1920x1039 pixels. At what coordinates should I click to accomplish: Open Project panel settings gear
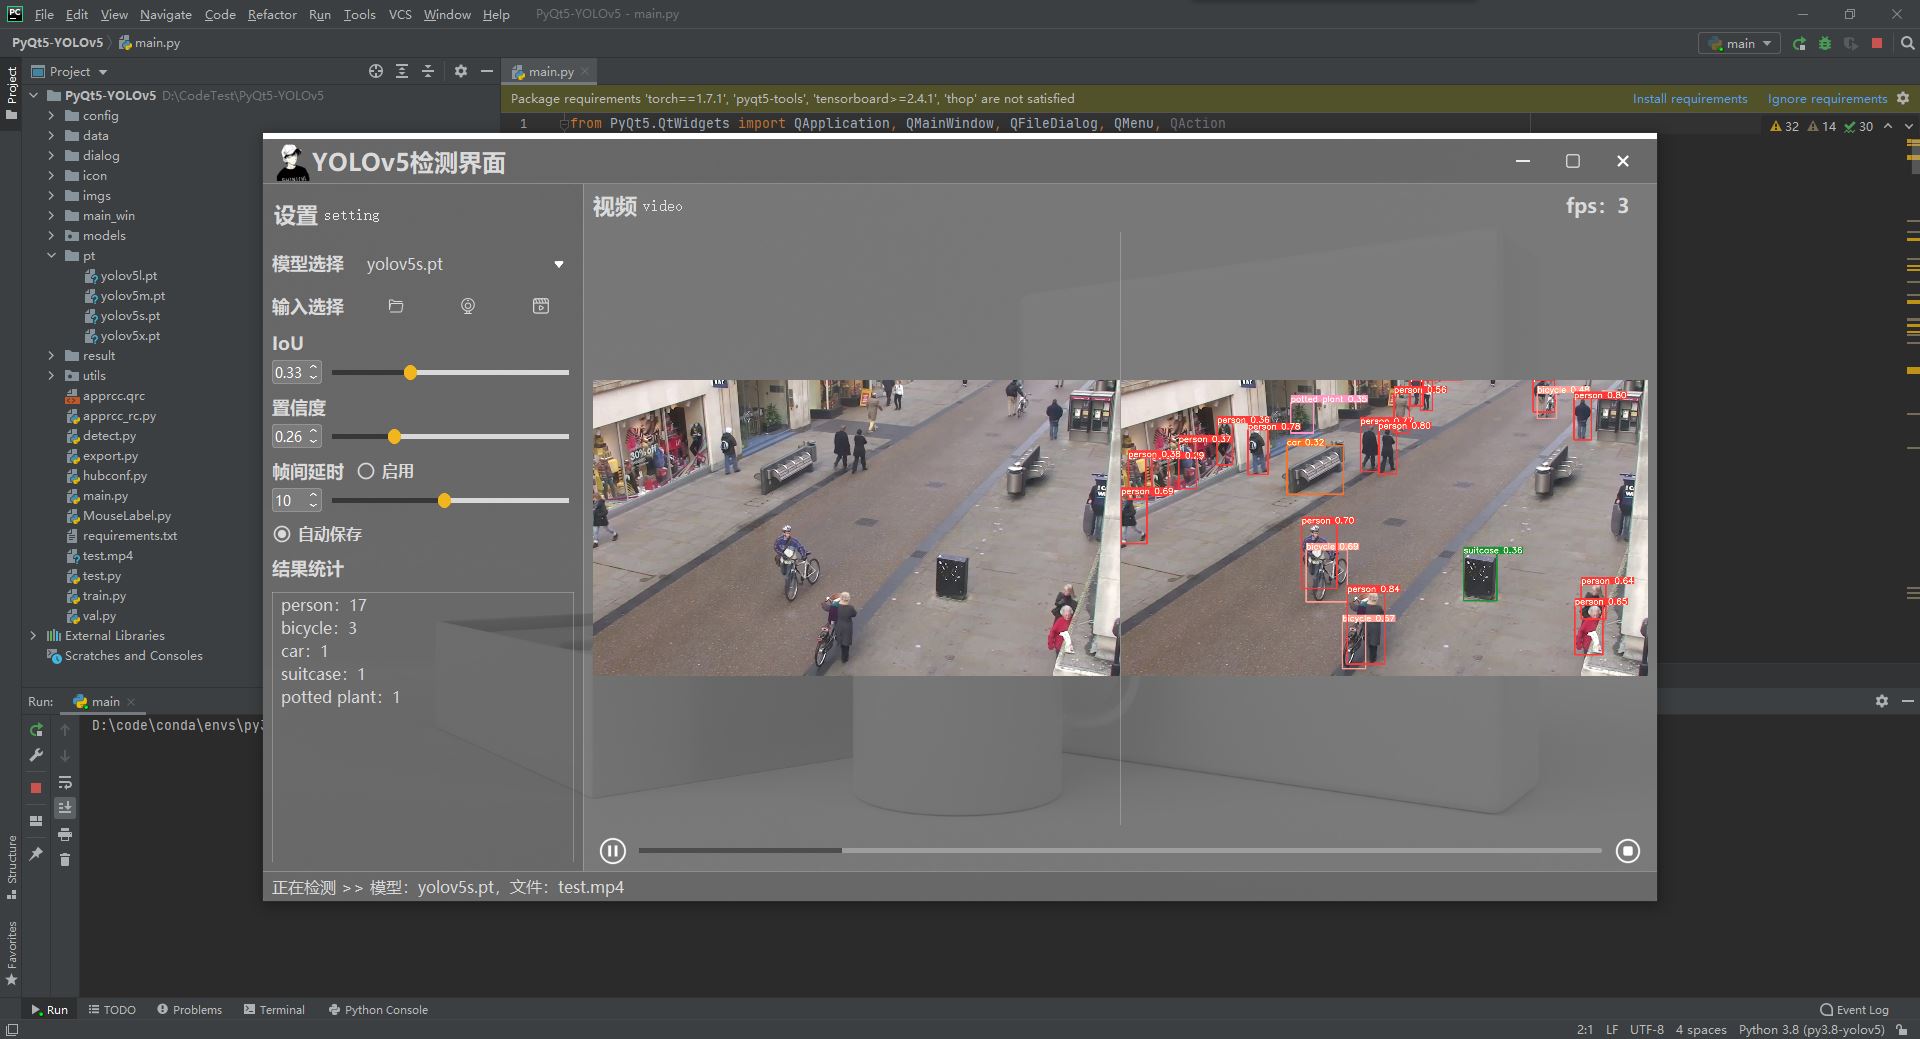[461, 71]
